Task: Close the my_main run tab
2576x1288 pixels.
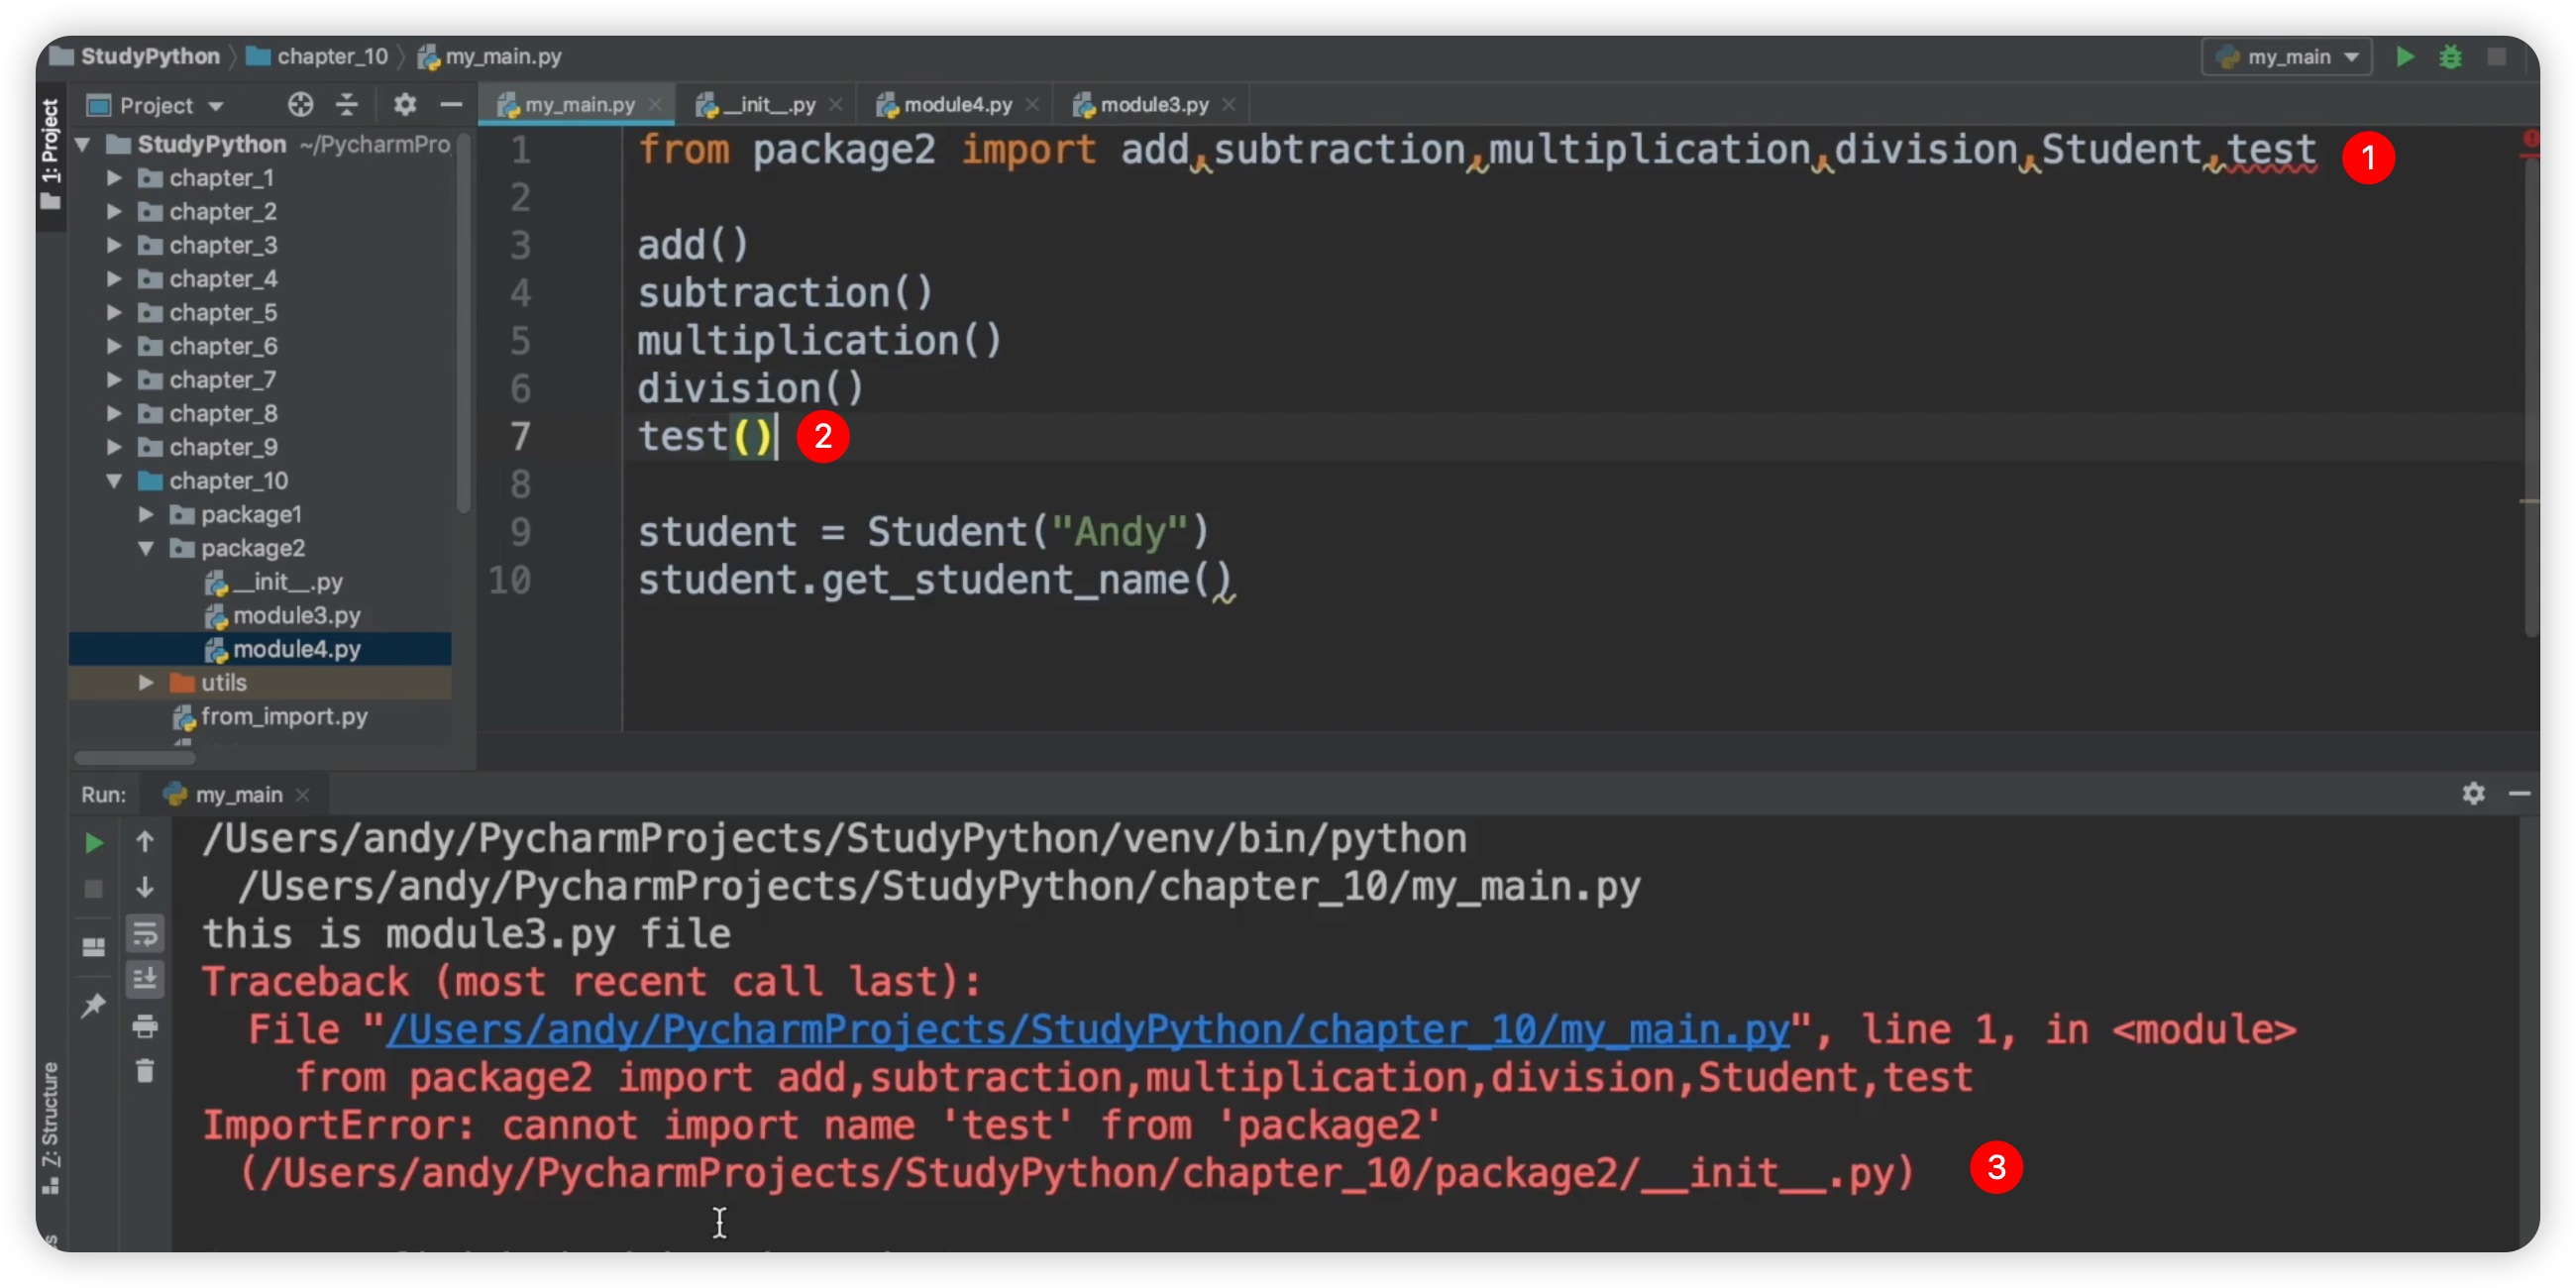Action: [x=303, y=795]
